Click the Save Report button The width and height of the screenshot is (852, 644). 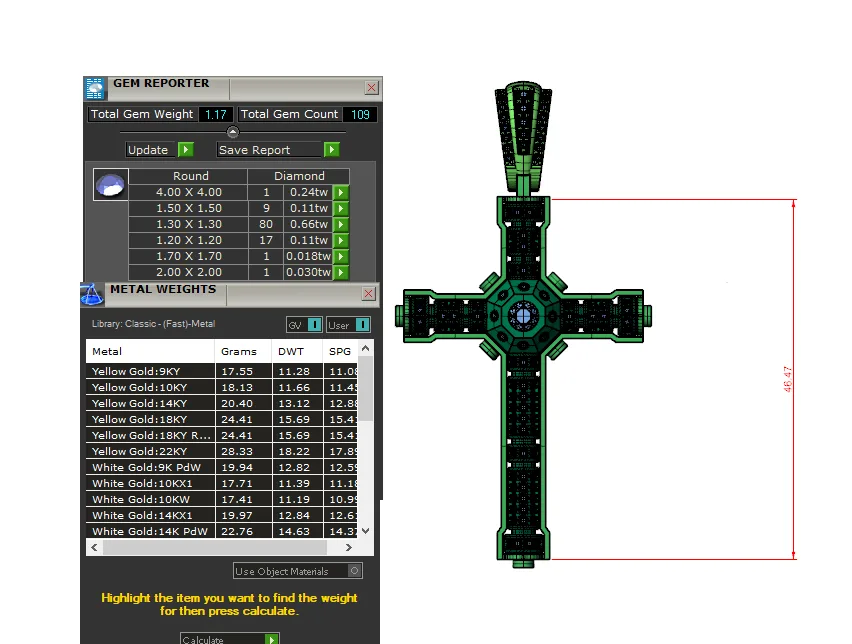click(270, 149)
